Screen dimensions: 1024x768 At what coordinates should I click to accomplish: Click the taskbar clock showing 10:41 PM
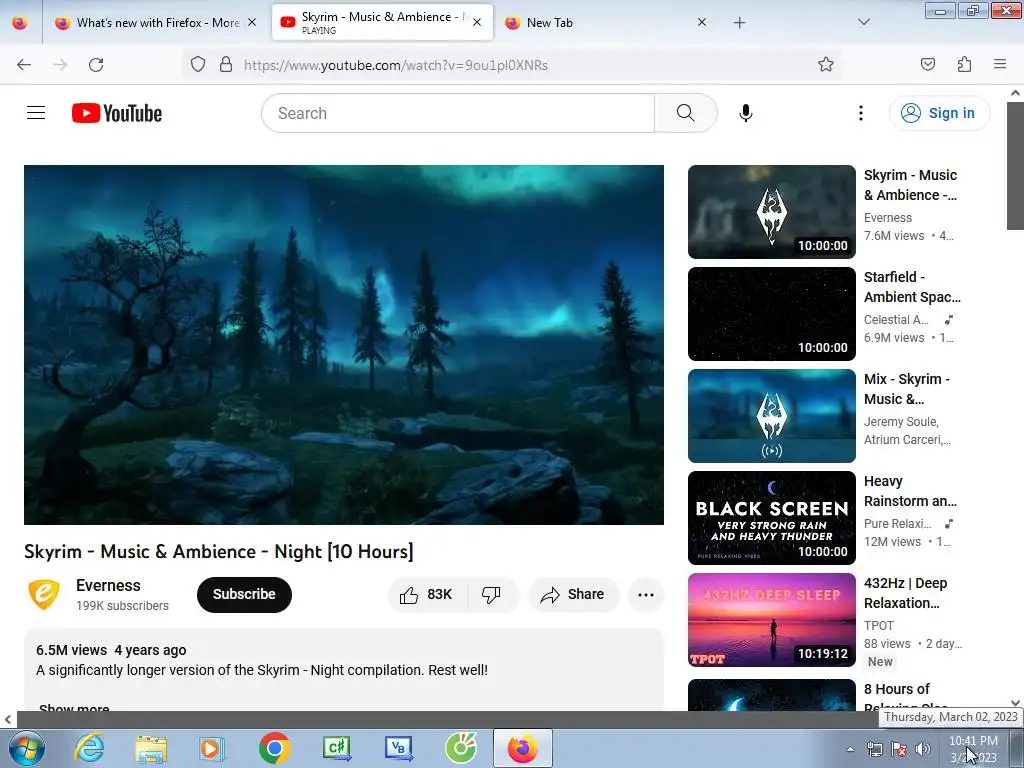click(973, 748)
